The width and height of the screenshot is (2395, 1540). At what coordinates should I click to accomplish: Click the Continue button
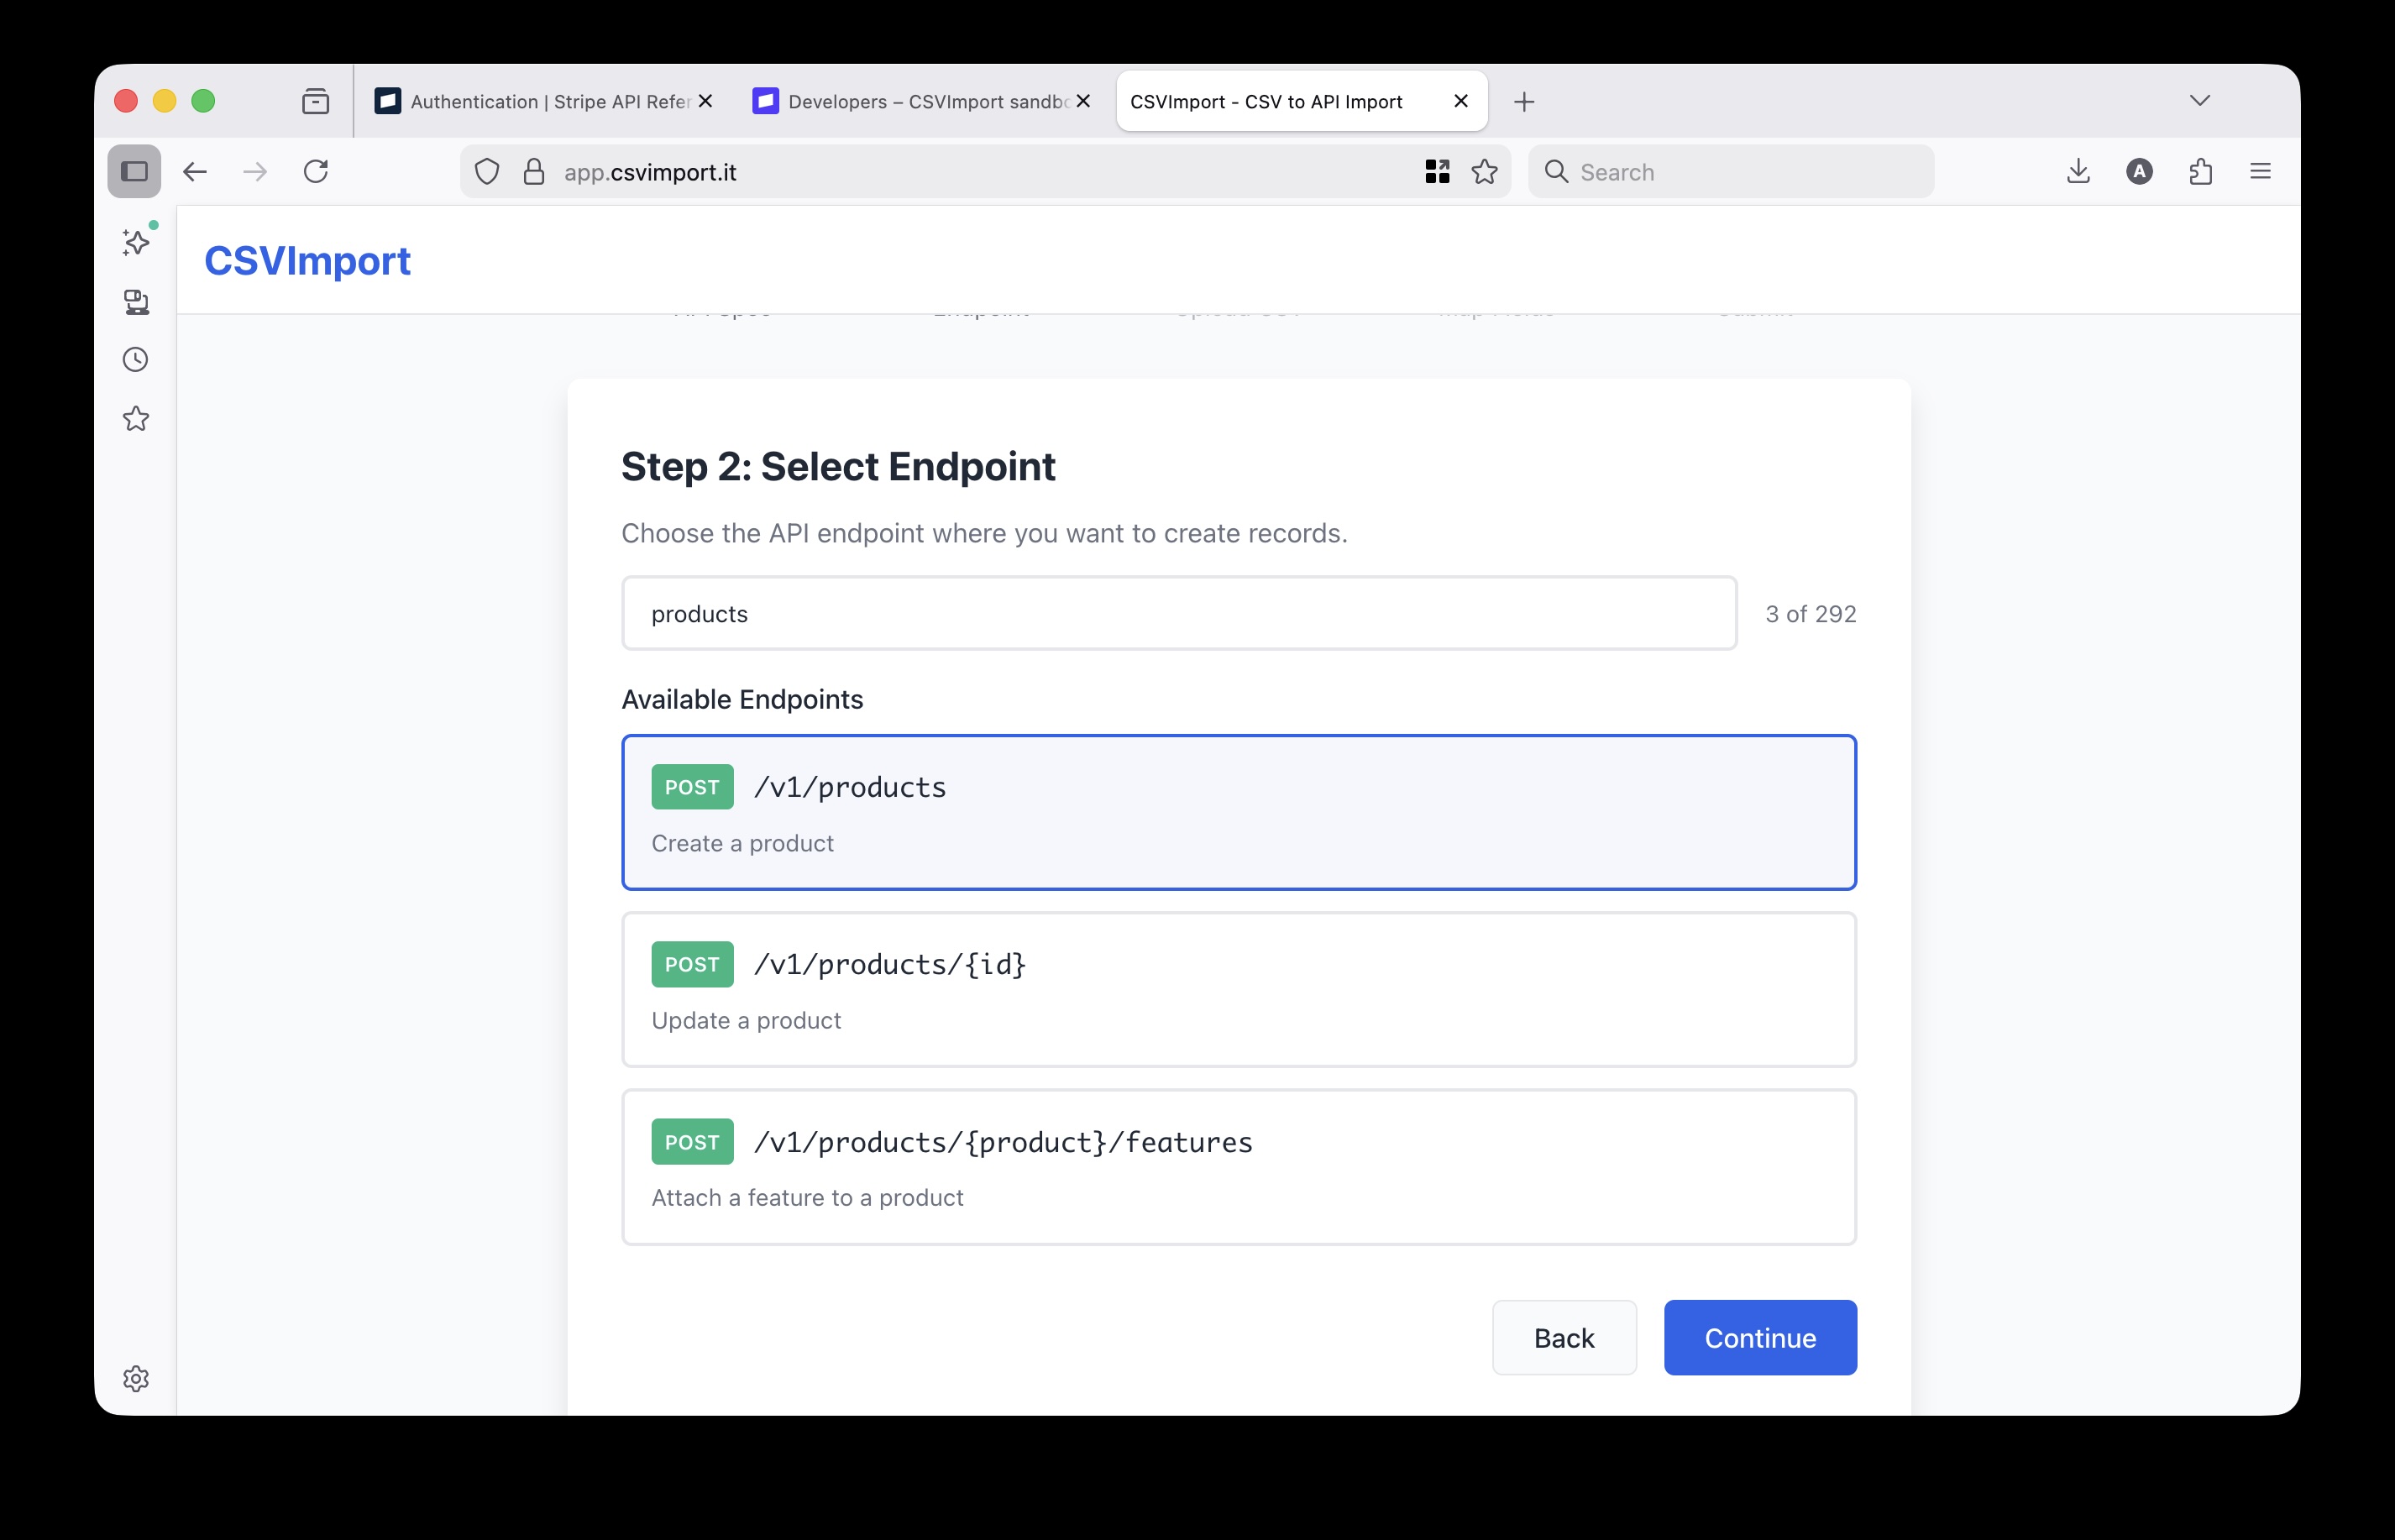(1759, 1337)
